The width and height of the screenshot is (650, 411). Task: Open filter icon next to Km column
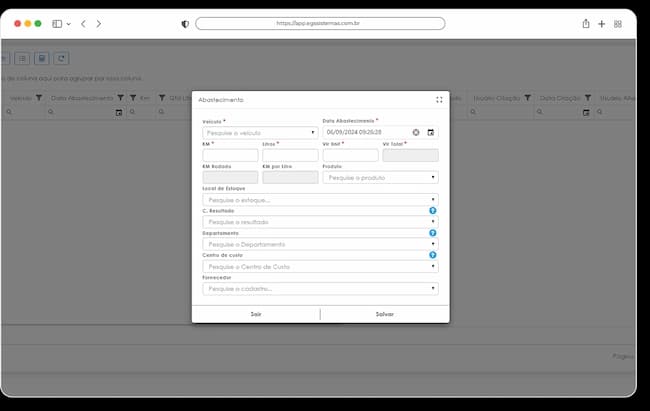click(x=133, y=98)
